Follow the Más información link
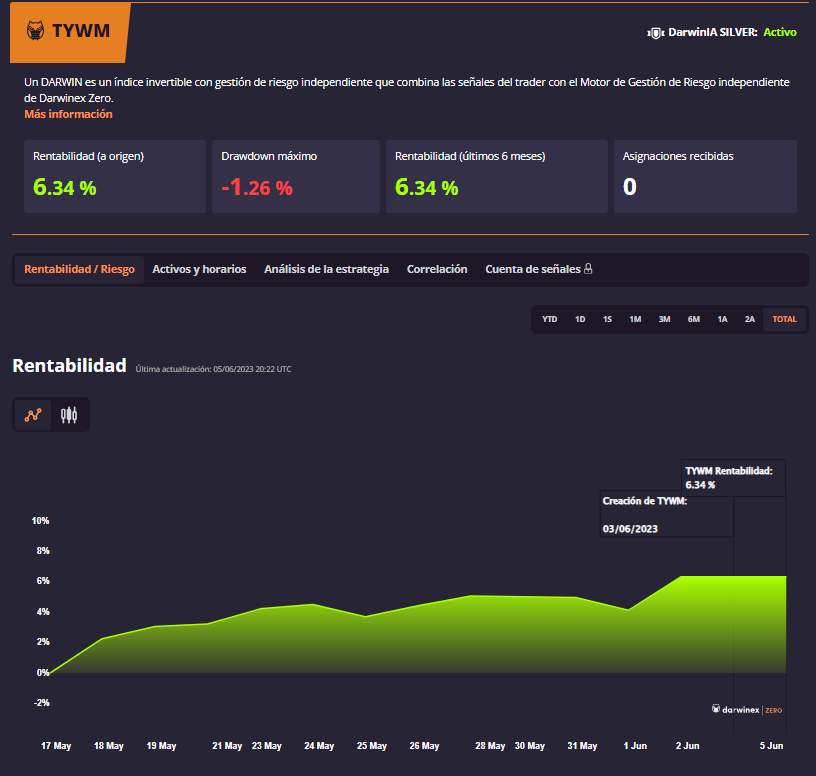816x776 pixels. (x=68, y=114)
